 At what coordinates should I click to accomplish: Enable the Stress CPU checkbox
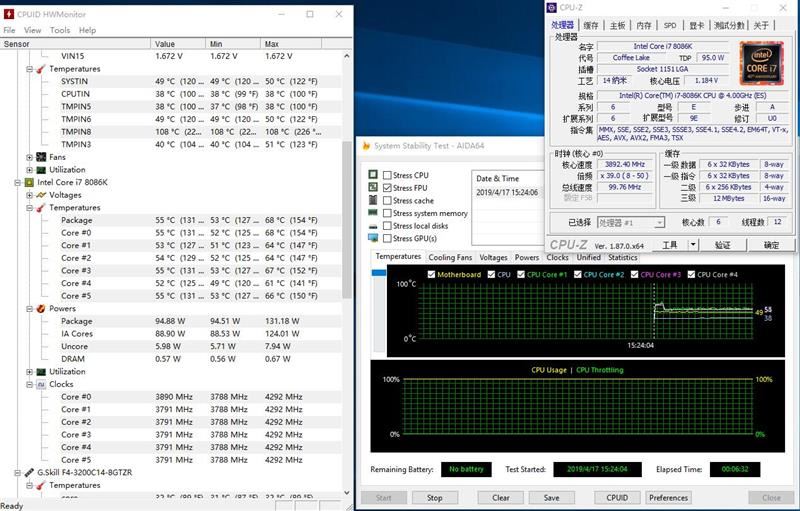tap(387, 175)
